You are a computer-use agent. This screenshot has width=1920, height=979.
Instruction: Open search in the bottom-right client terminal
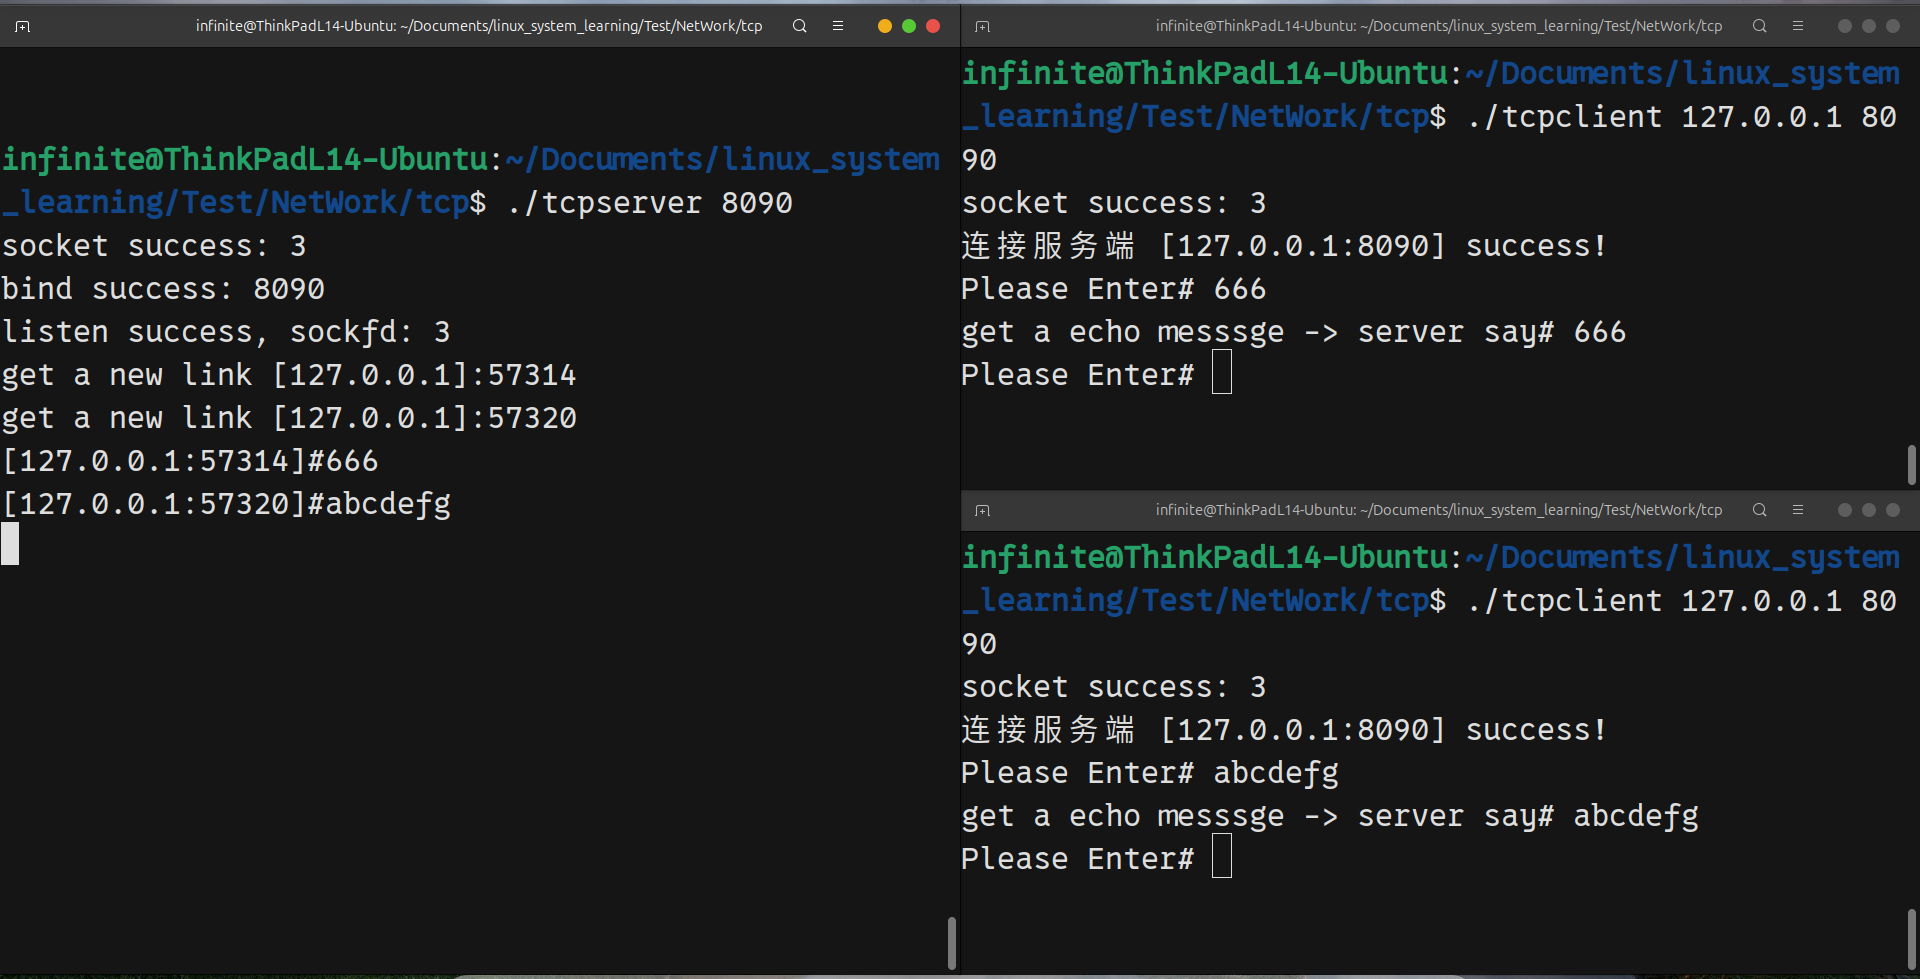coord(1759,510)
